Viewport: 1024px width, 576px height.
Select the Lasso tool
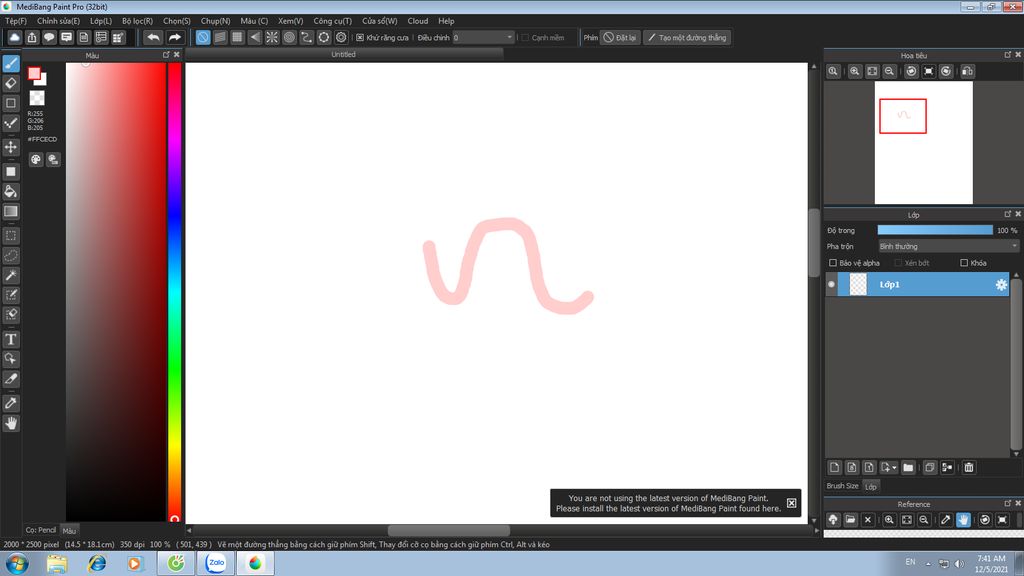click(x=11, y=255)
